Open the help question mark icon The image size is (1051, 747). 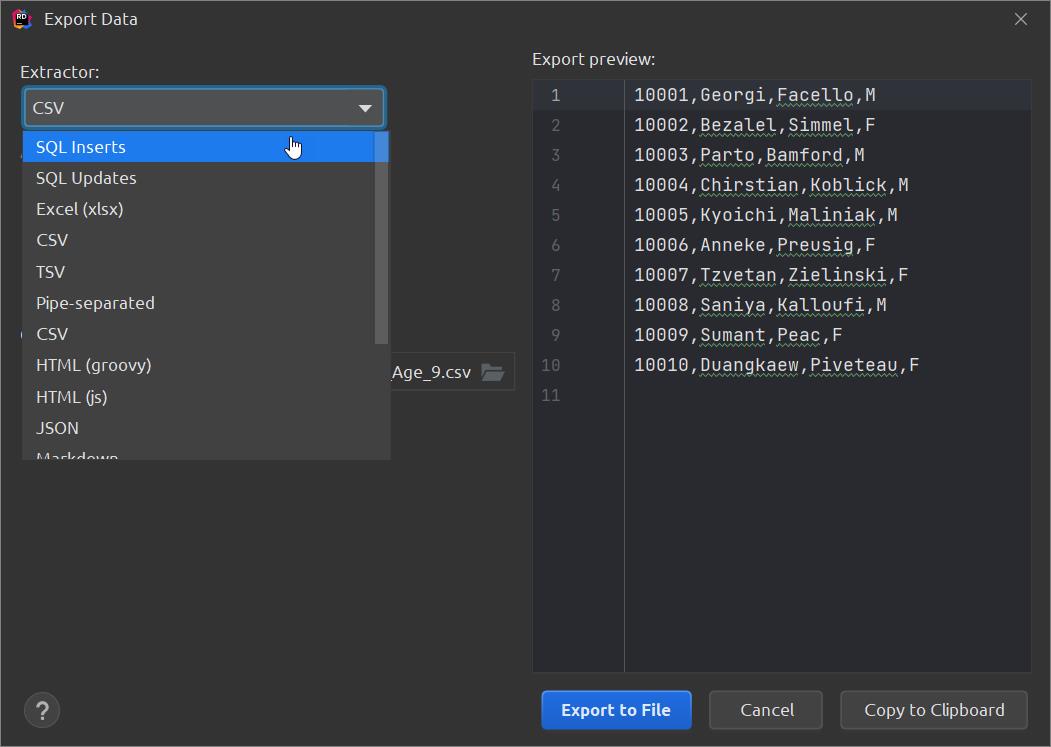click(x=42, y=710)
